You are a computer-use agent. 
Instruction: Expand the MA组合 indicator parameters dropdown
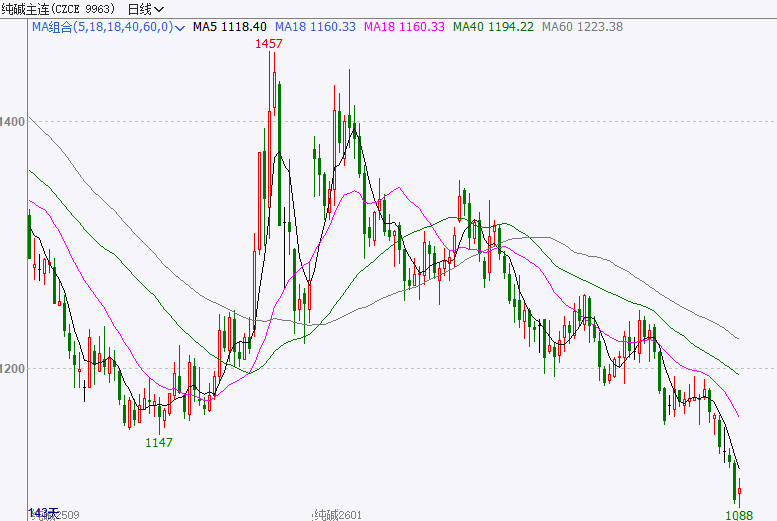[x=179, y=27]
